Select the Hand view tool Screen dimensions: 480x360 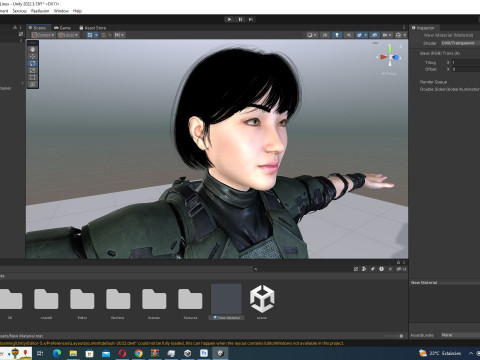33,49
